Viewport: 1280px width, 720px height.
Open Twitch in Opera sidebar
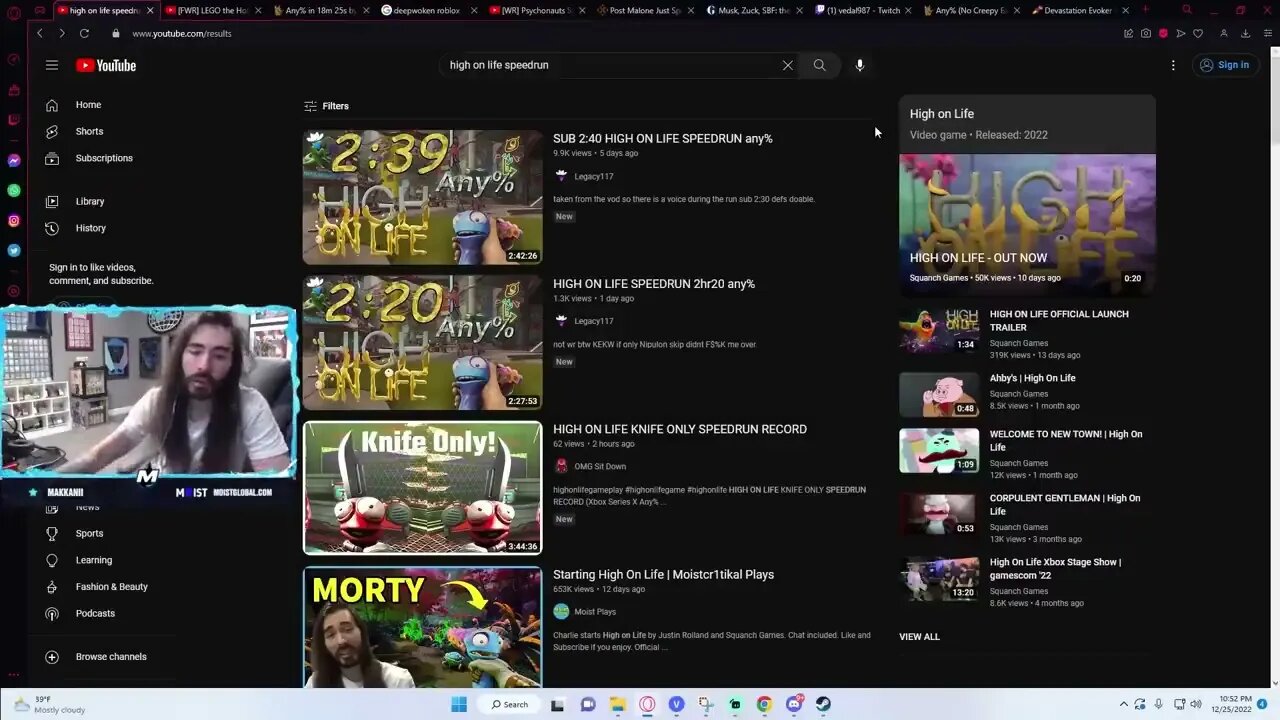[14, 119]
